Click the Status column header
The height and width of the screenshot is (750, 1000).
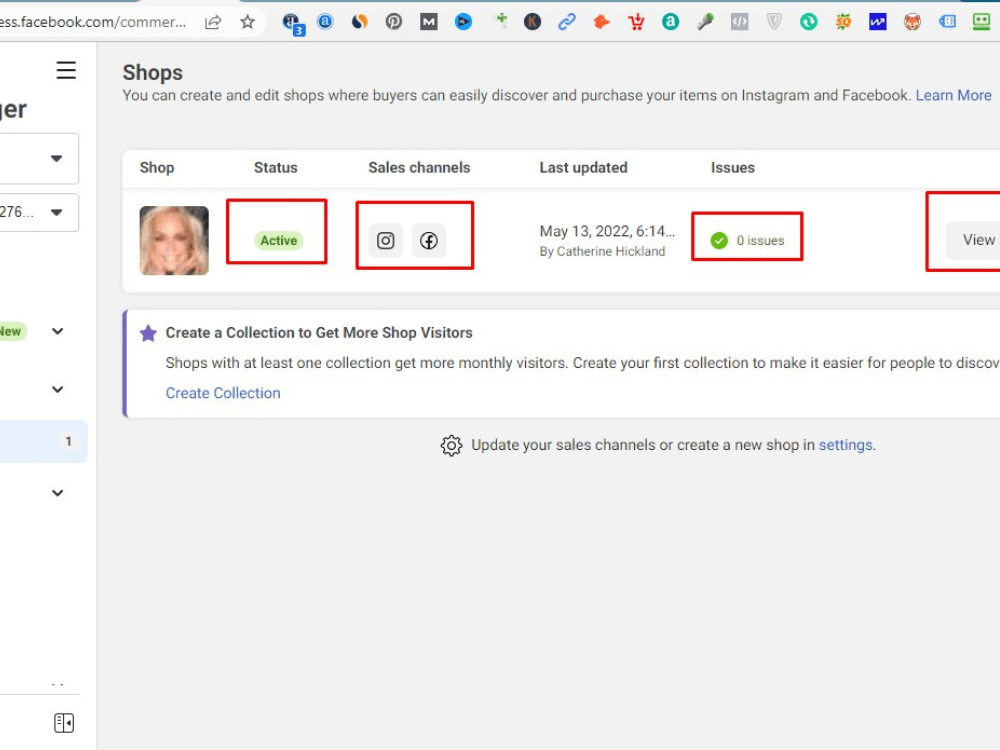click(x=276, y=168)
